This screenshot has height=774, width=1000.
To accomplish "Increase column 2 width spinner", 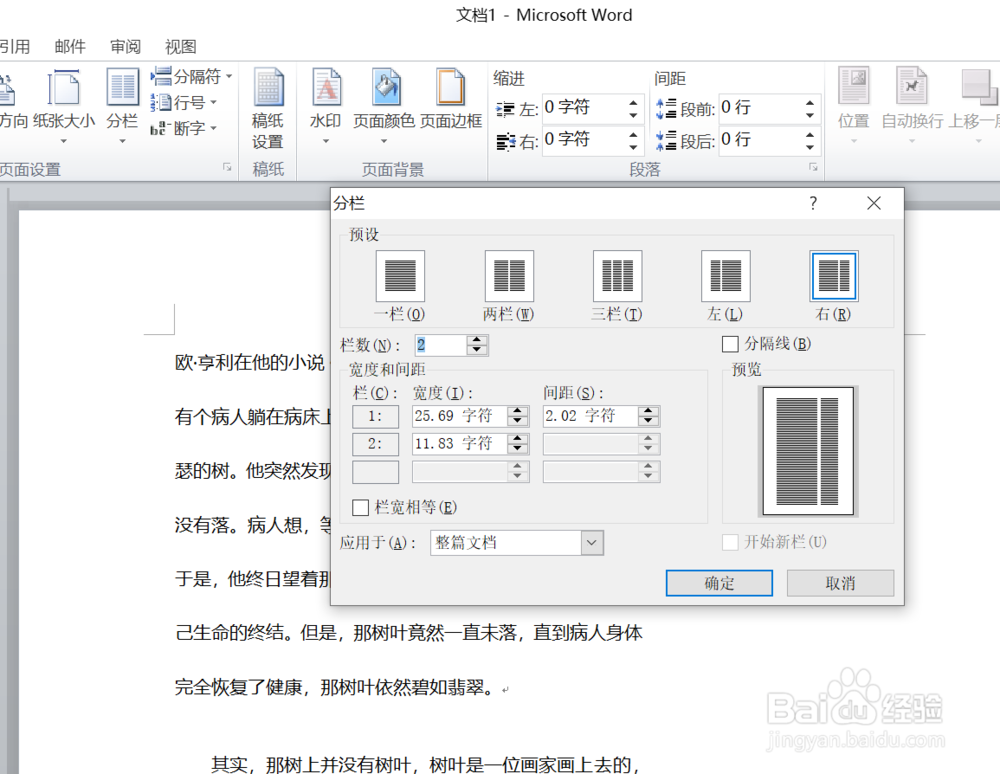I will (x=518, y=439).
